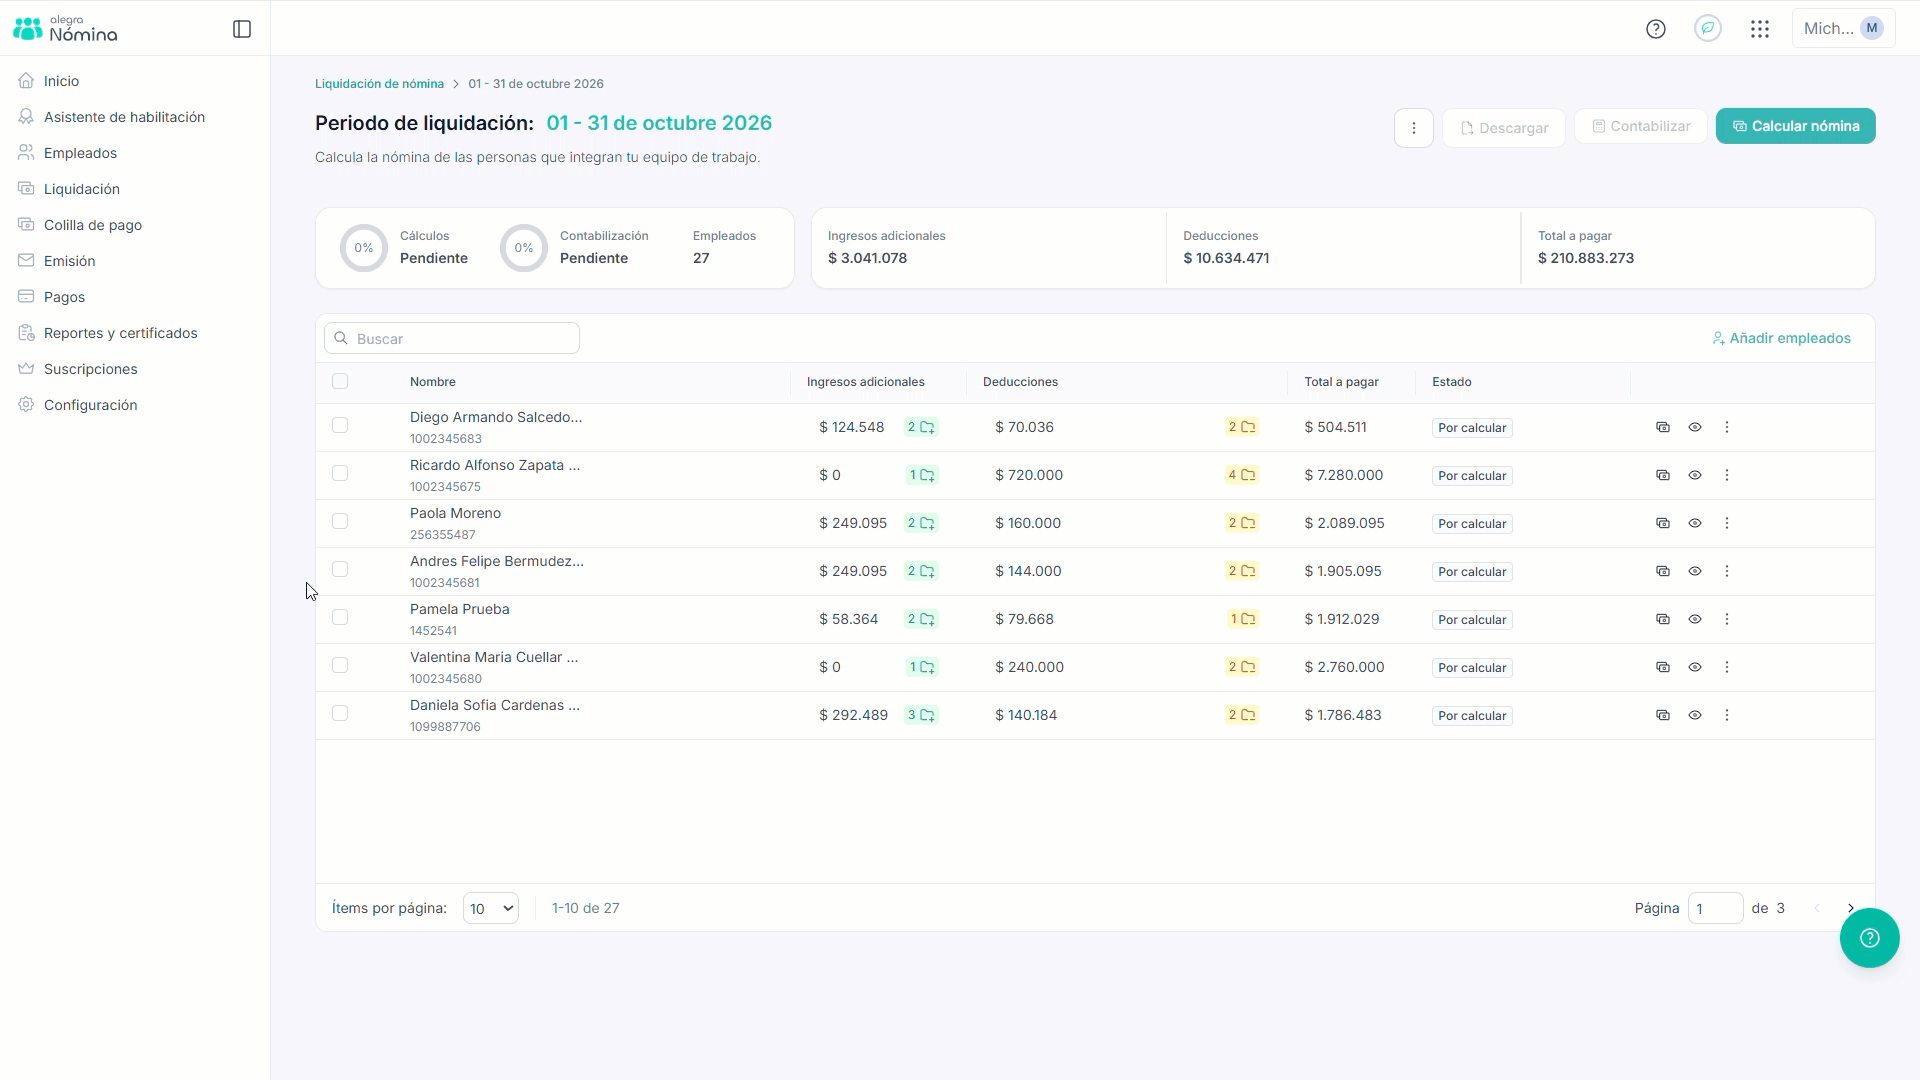The height and width of the screenshot is (1080, 1920).
Task: Open Reportes y certificados in the sidebar
Action: coord(120,333)
